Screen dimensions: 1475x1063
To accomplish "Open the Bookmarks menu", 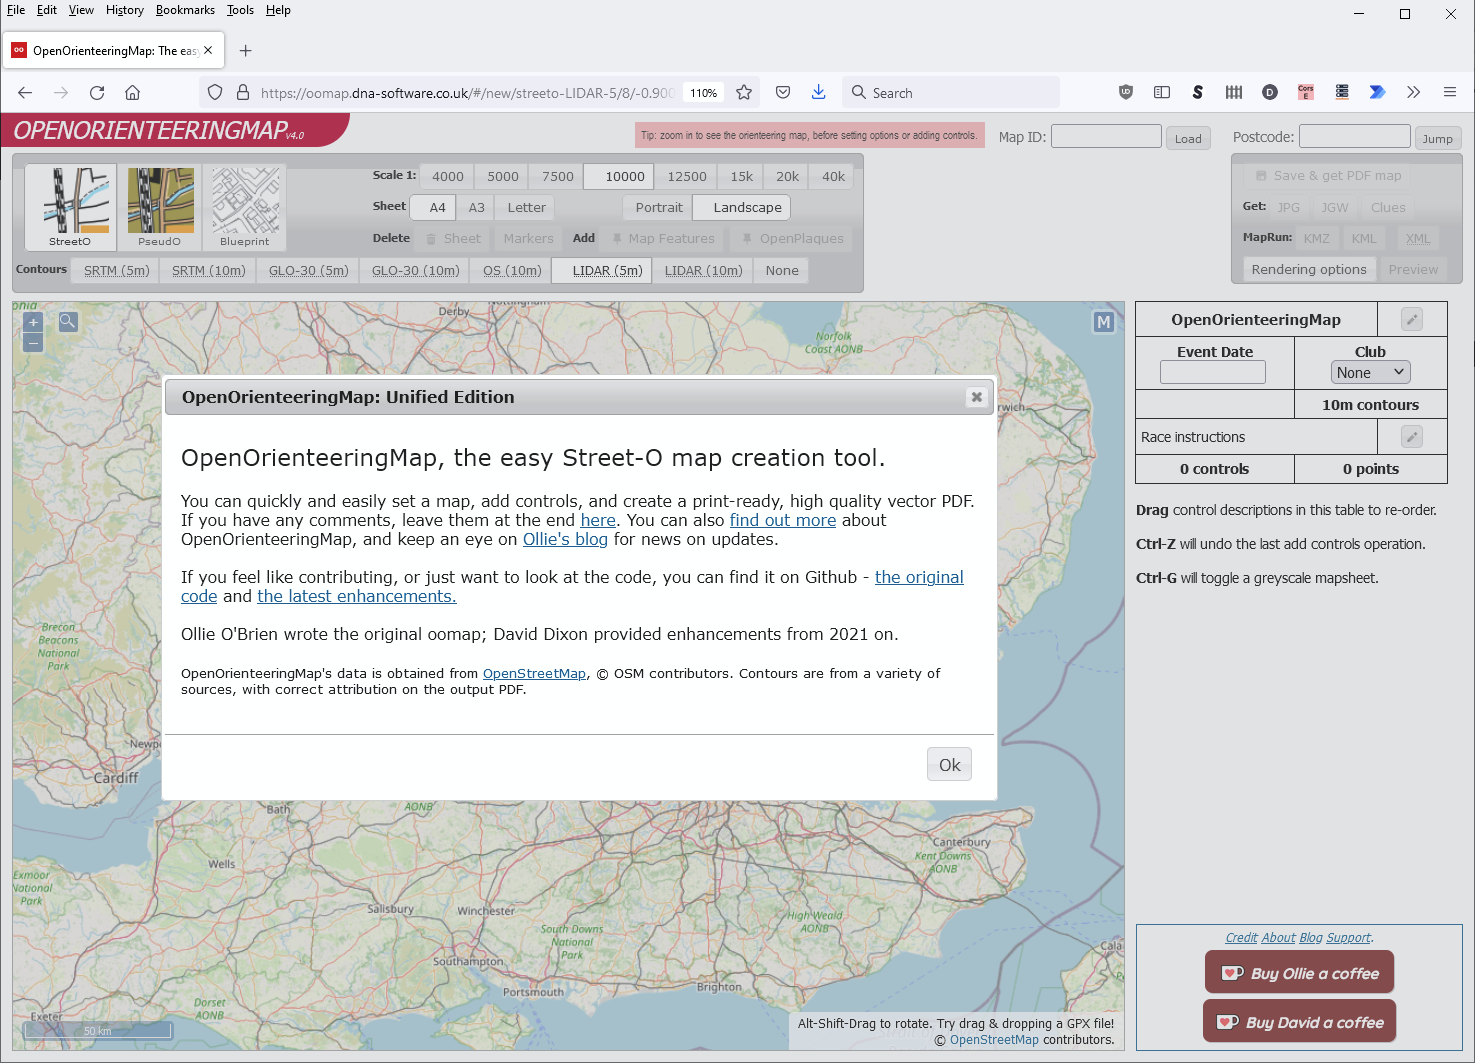I will [x=185, y=10].
